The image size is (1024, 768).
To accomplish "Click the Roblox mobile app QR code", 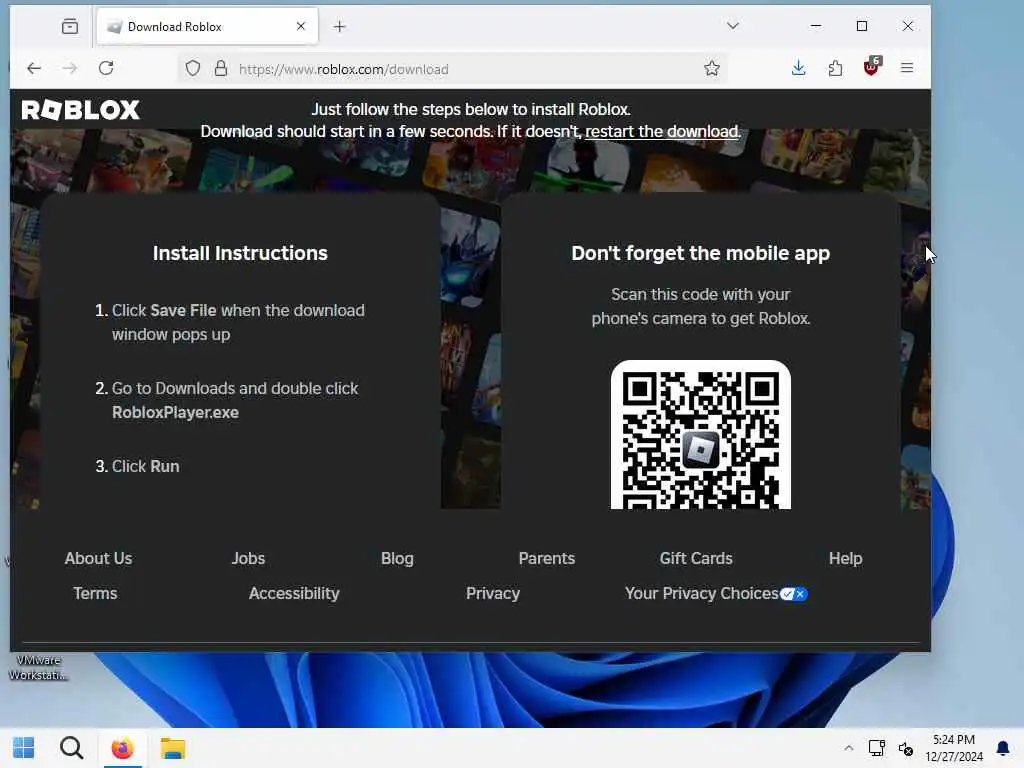I will (x=701, y=435).
